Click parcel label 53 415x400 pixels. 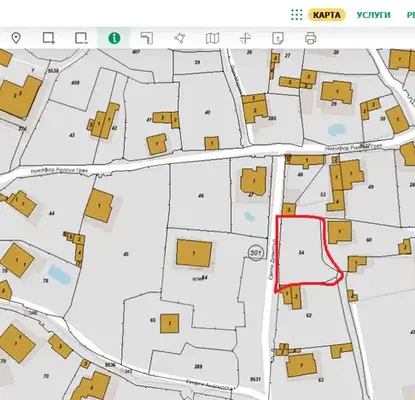[x=323, y=194]
